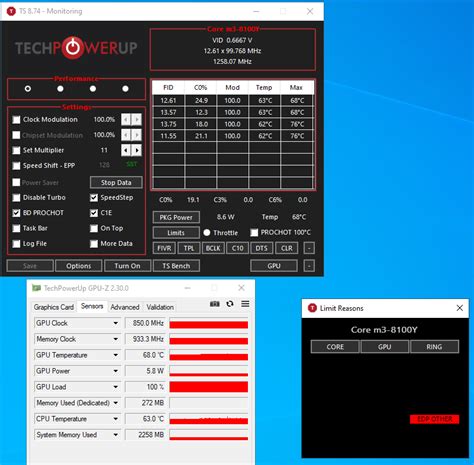Increase Chipset Modulation with right arrow
This screenshot has width=474, height=465.
pos(137,135)
